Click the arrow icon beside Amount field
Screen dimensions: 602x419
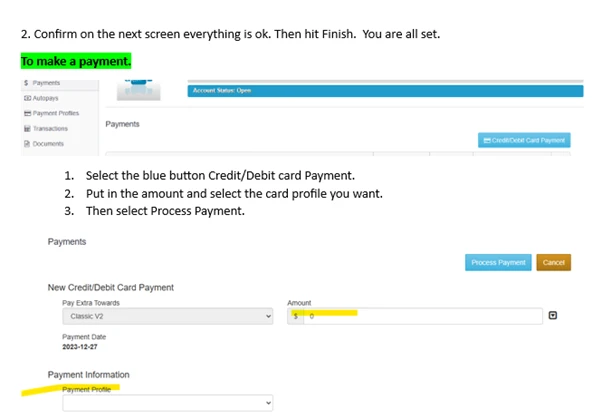553,316
